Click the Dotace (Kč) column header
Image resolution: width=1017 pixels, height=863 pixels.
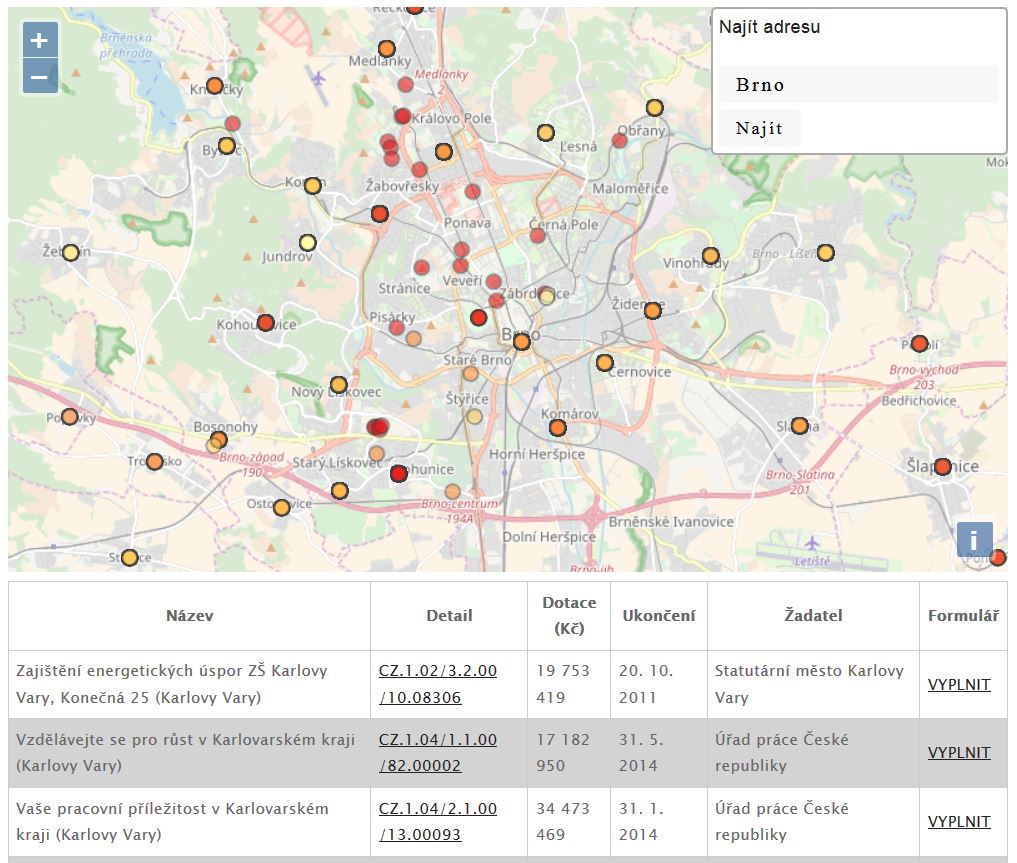(568, 615)
